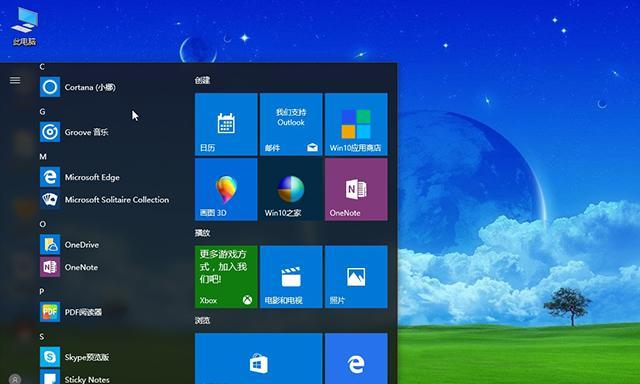Screen dimensions: 640x384
Task: Open the Edge browser tile
Action: (x=356, y=359)
